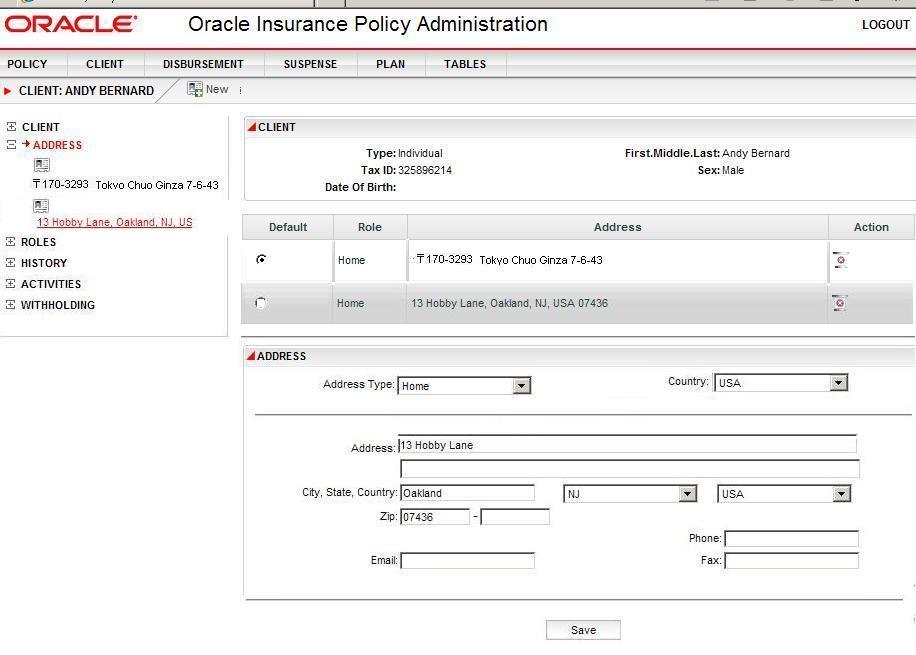Open the SUSPENSE menu
916x655 pixels.
tap(310, 64)
